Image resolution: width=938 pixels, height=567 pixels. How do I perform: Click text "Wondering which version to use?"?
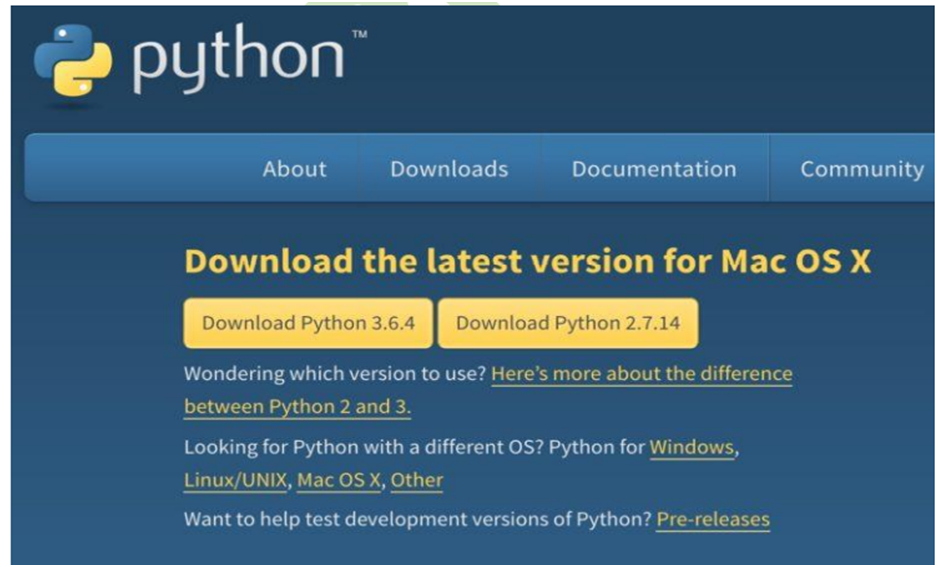coord(335,374)
